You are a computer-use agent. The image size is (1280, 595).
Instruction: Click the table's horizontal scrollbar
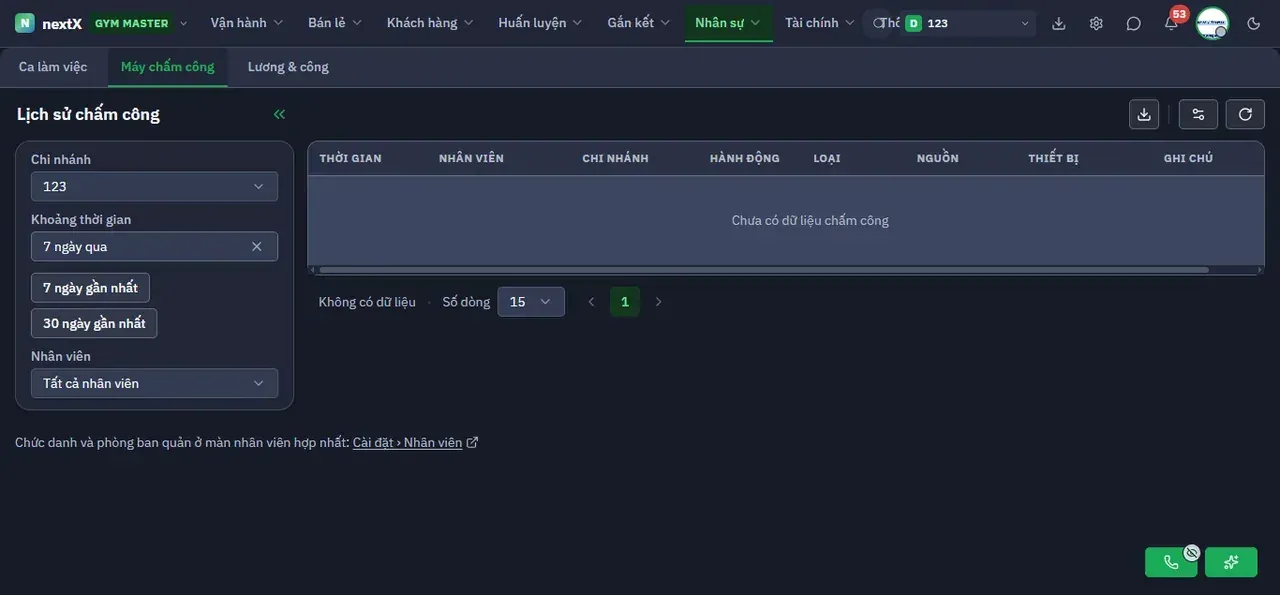point(764,270)
